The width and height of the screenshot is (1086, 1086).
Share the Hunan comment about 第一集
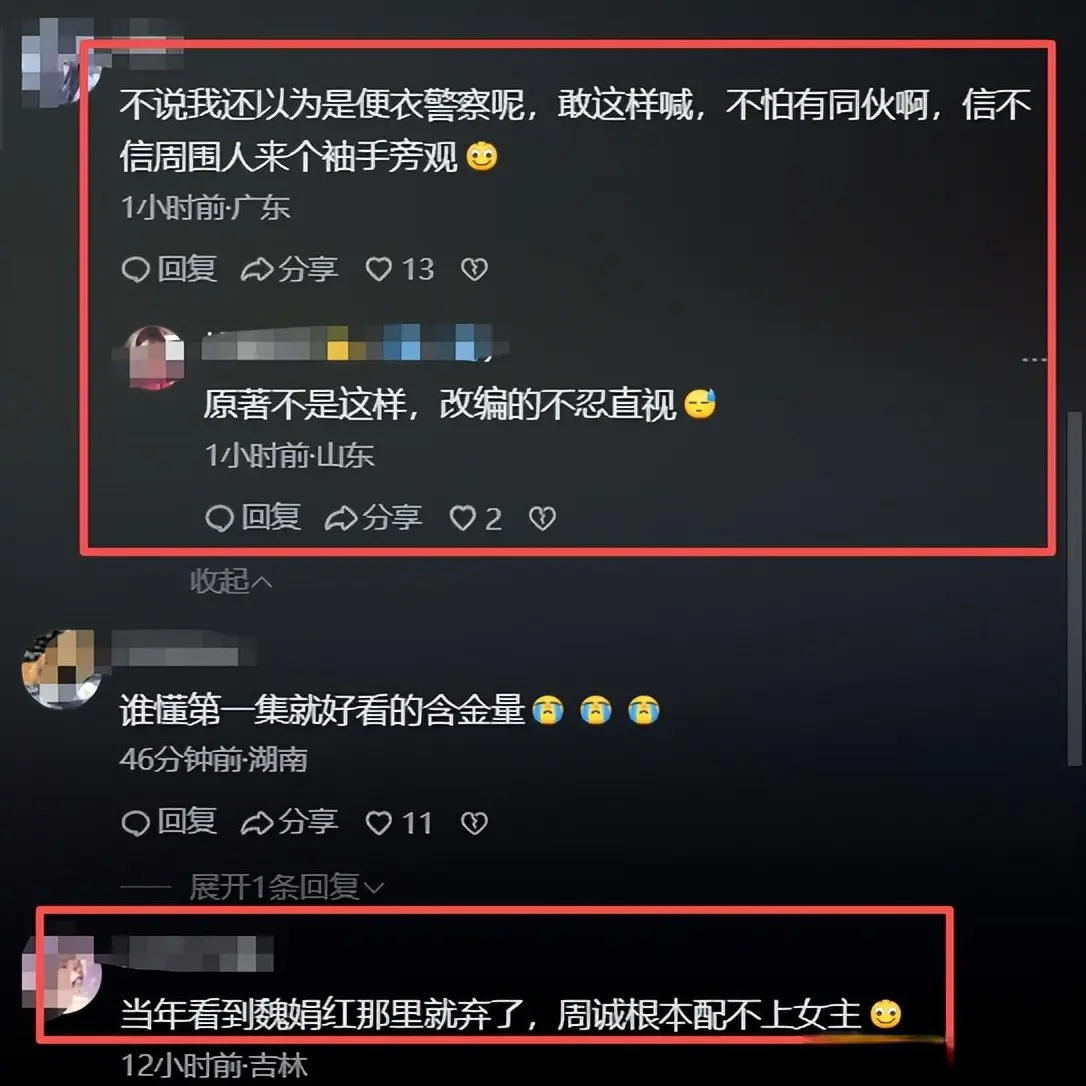point(290,822)
